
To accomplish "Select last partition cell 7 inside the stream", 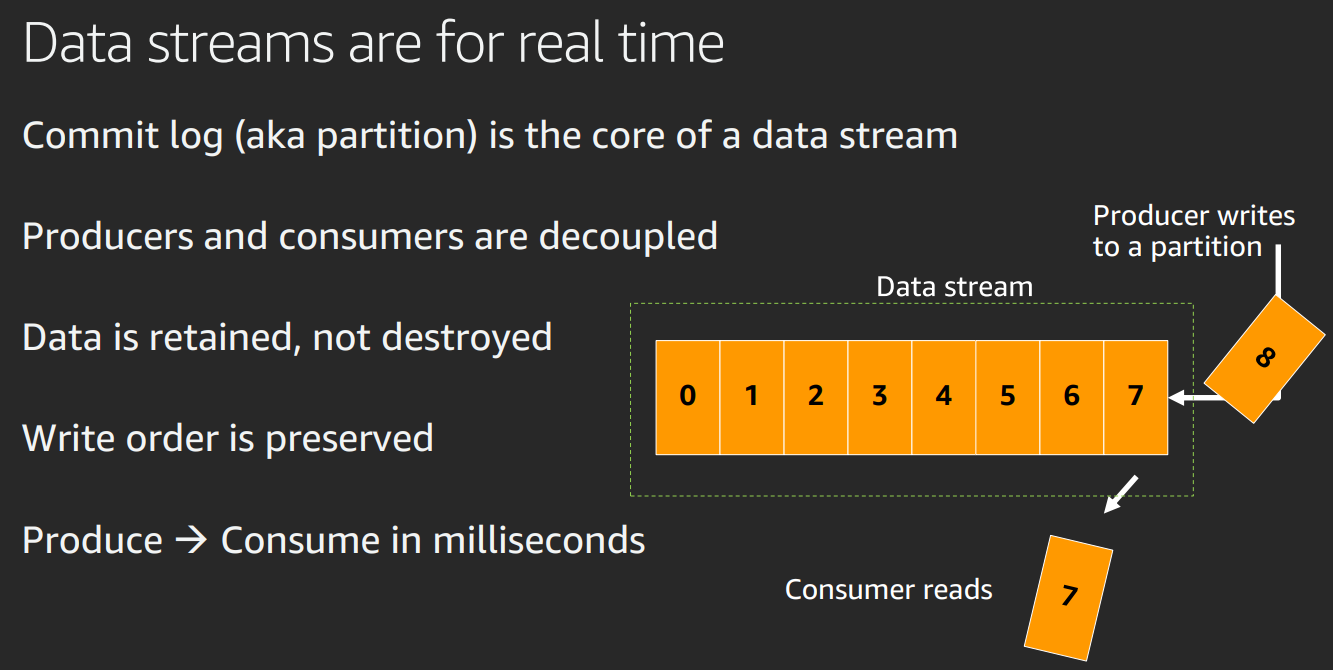I will click(x=1135, y=397).
